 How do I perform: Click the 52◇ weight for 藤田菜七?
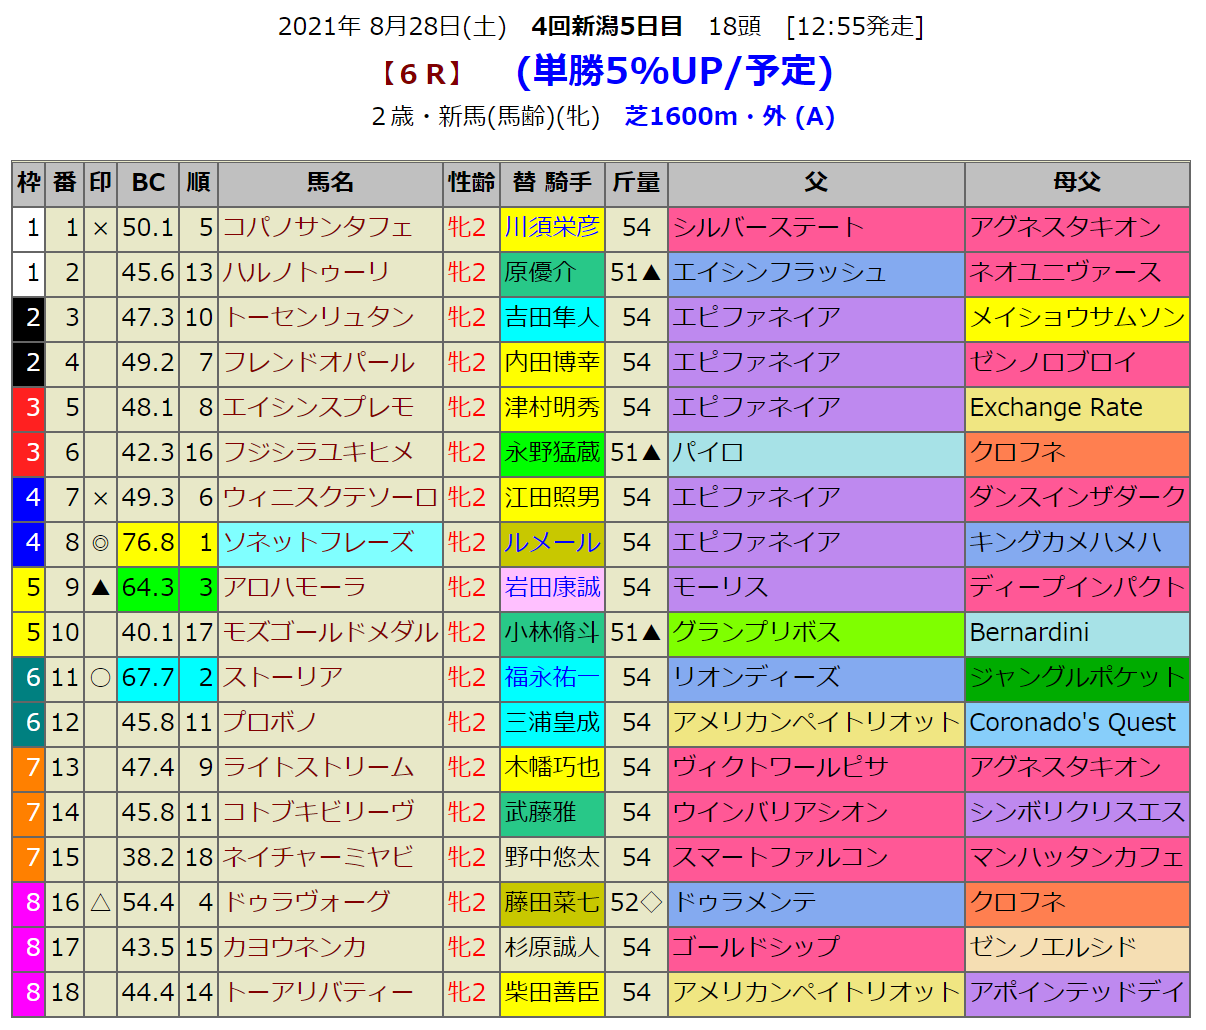tap(636, 903)
